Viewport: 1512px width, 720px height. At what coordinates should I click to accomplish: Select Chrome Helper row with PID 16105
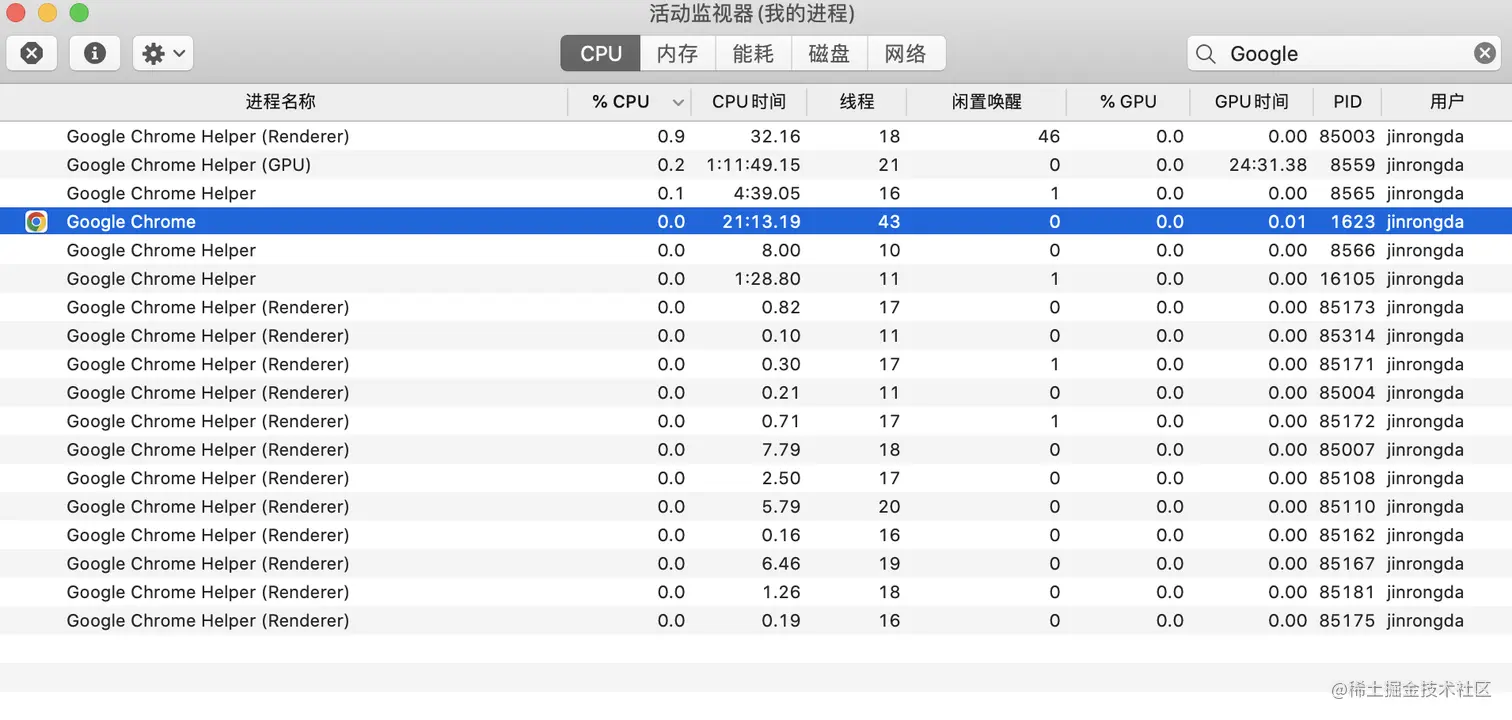pos(161,279)
